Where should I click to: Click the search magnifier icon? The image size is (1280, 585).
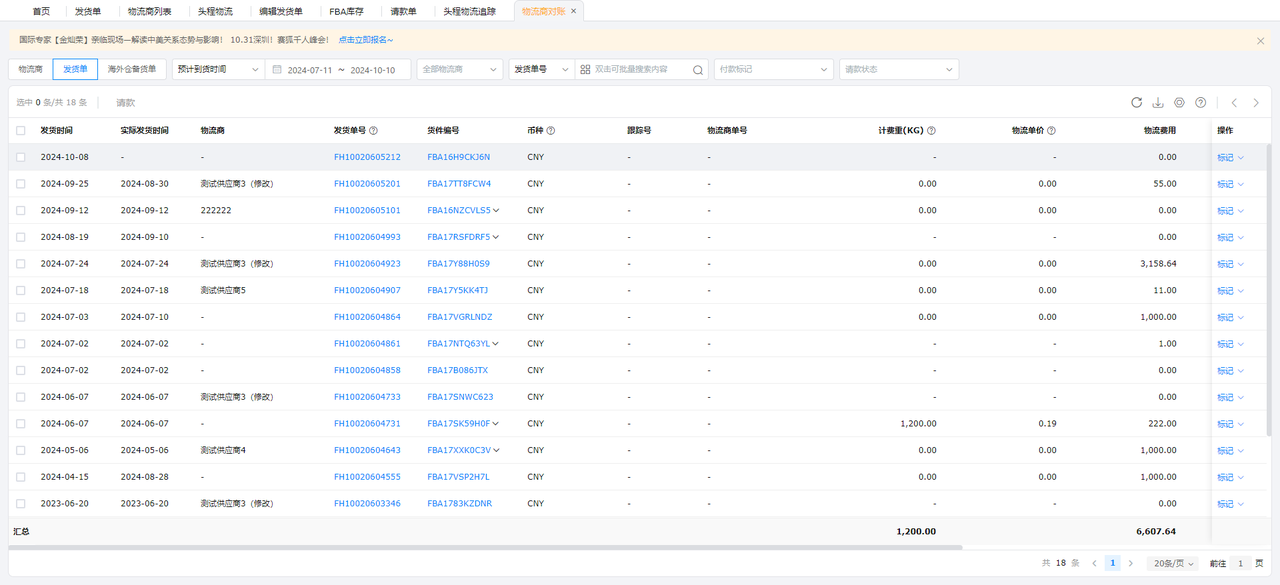698,70
